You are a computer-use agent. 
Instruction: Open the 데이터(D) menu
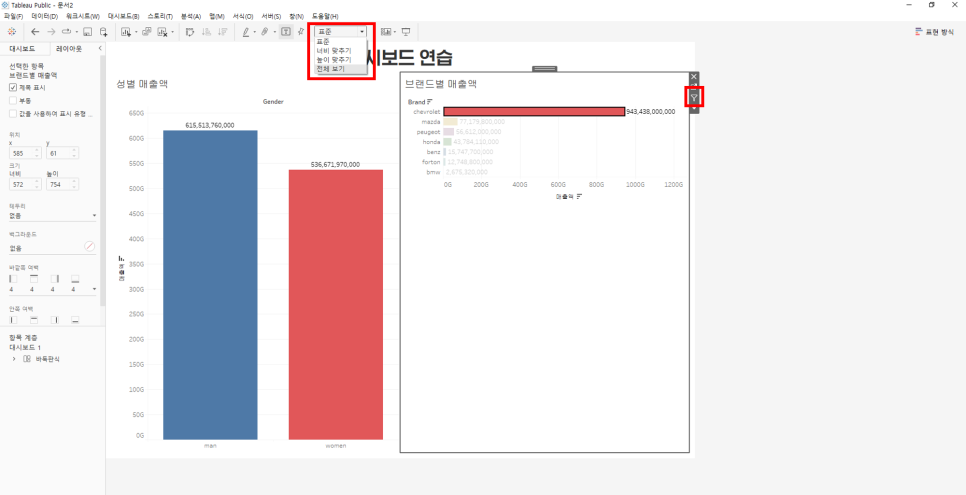44,15
